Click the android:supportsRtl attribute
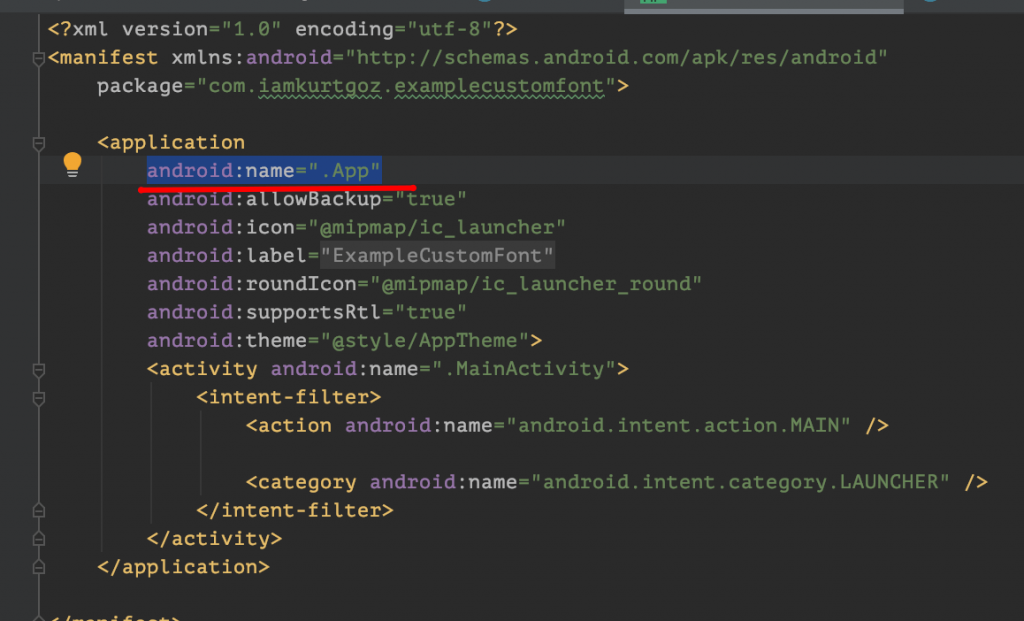 (307, 312)
